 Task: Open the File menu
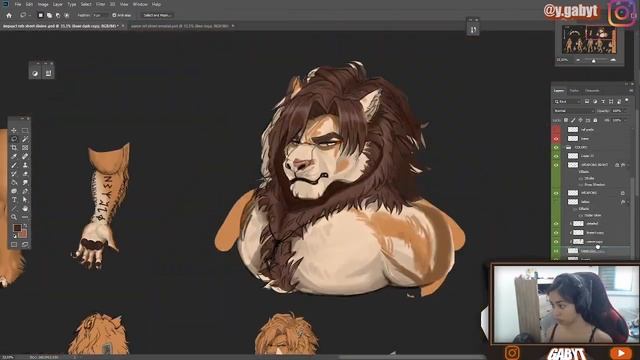click(18, 4)
